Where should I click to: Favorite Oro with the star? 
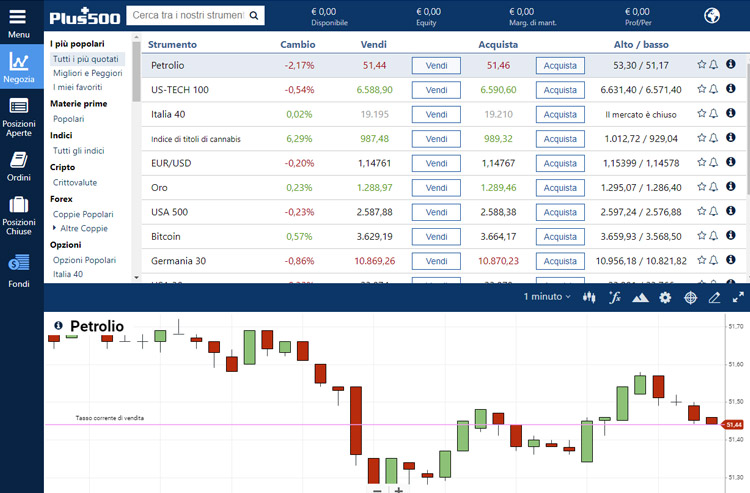[701, 186]
